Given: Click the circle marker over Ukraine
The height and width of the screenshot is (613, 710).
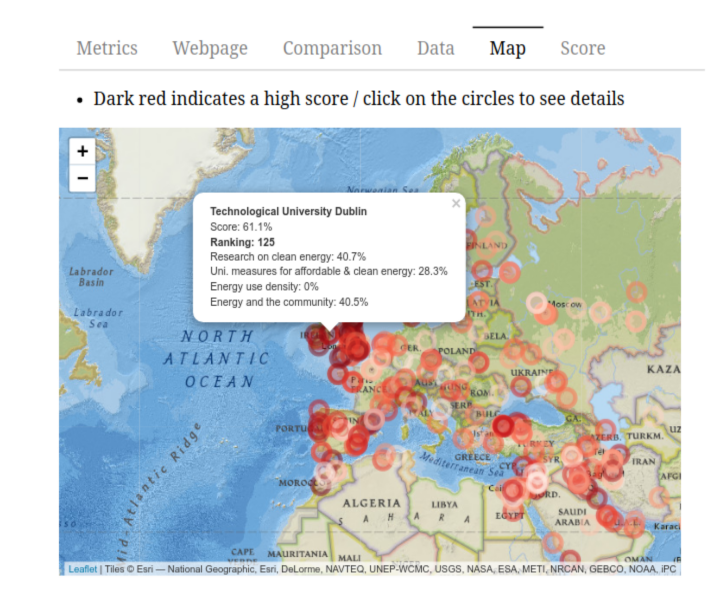Looking at the screenshot, I should 521,386.
